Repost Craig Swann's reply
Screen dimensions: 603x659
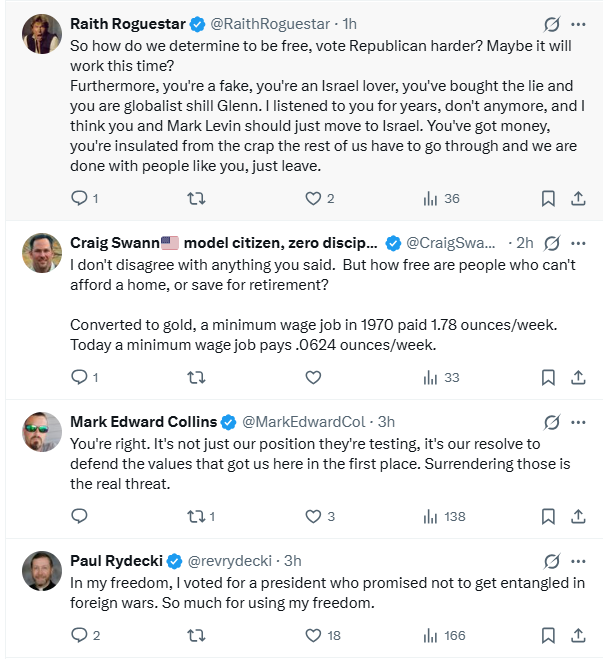pos(196,377)
